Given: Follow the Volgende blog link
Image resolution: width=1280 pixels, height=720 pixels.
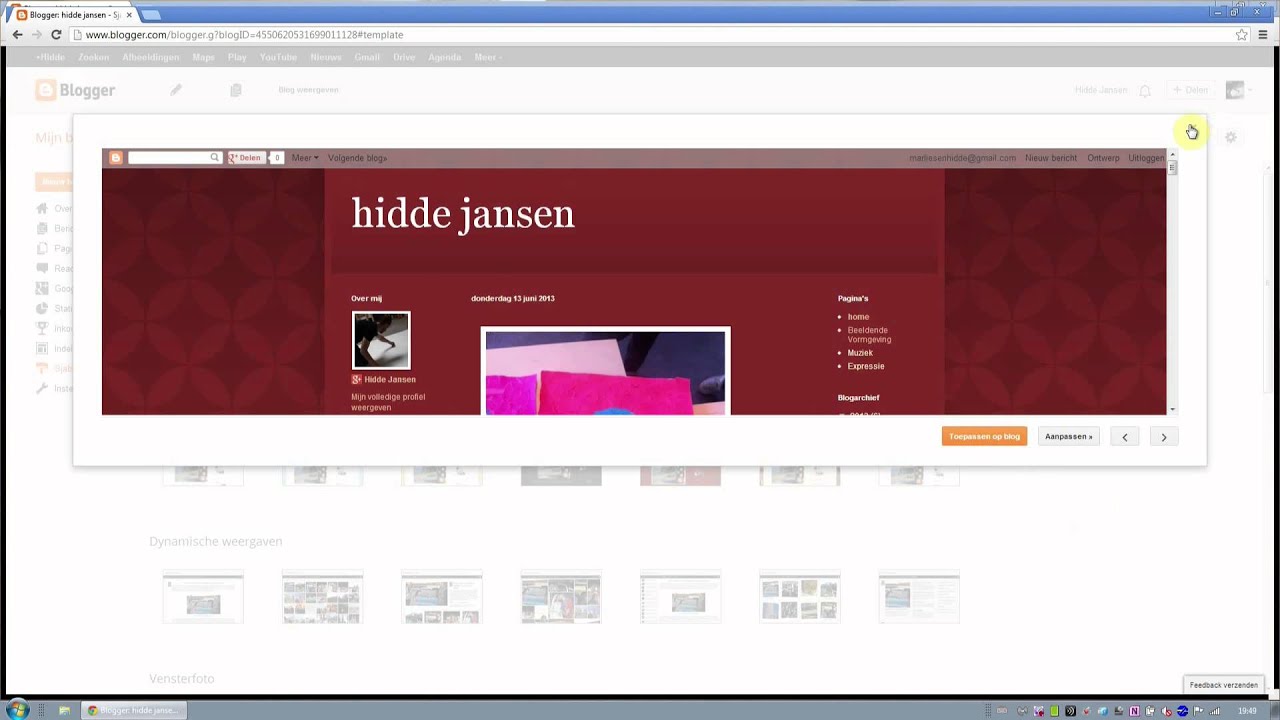Looking at the screenshot, I should point(357,158).
